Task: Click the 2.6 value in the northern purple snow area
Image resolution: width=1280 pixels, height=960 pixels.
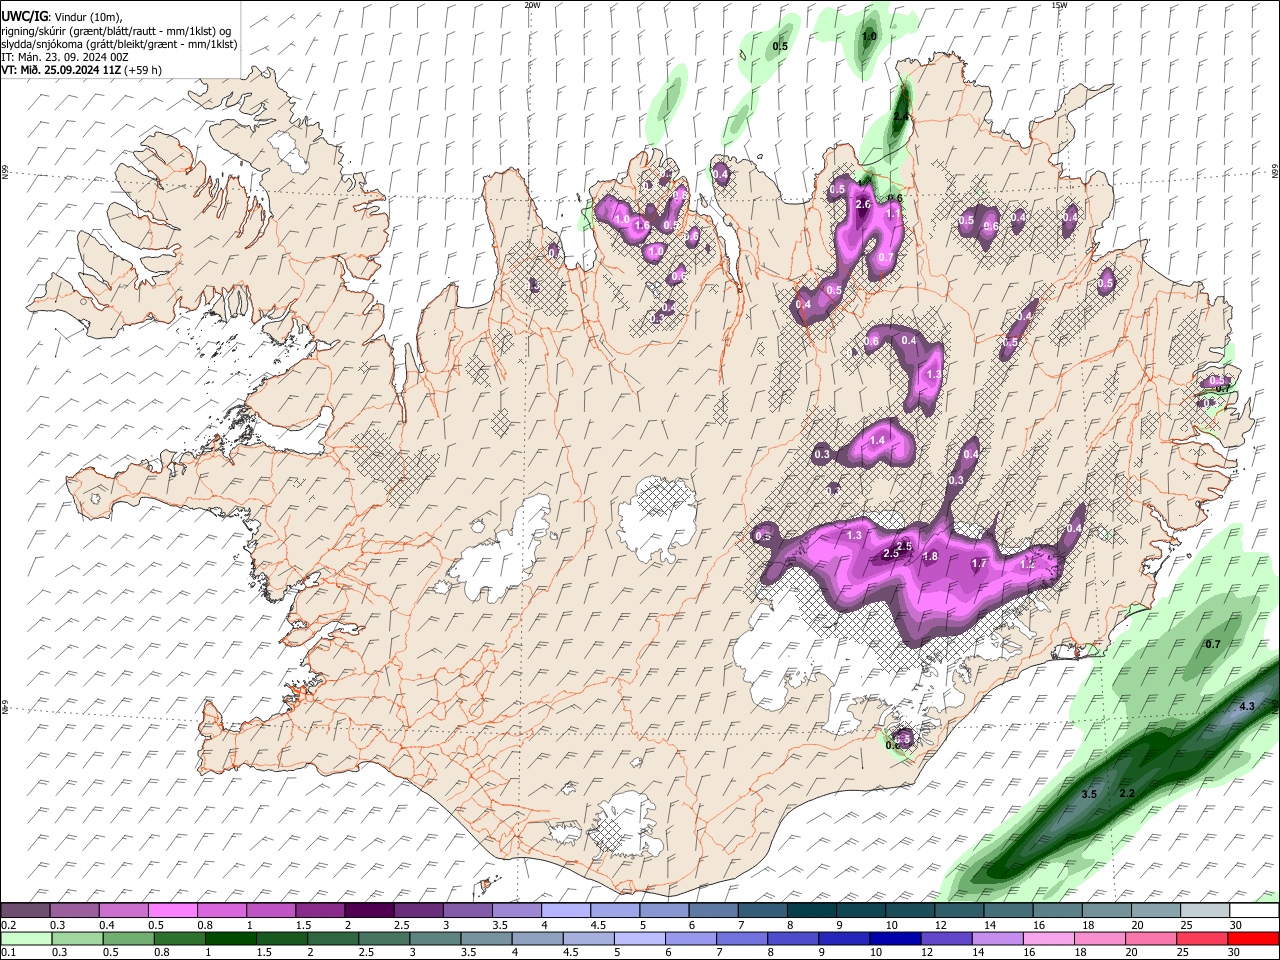Action: pyautogui.click(x=864, y=204)
